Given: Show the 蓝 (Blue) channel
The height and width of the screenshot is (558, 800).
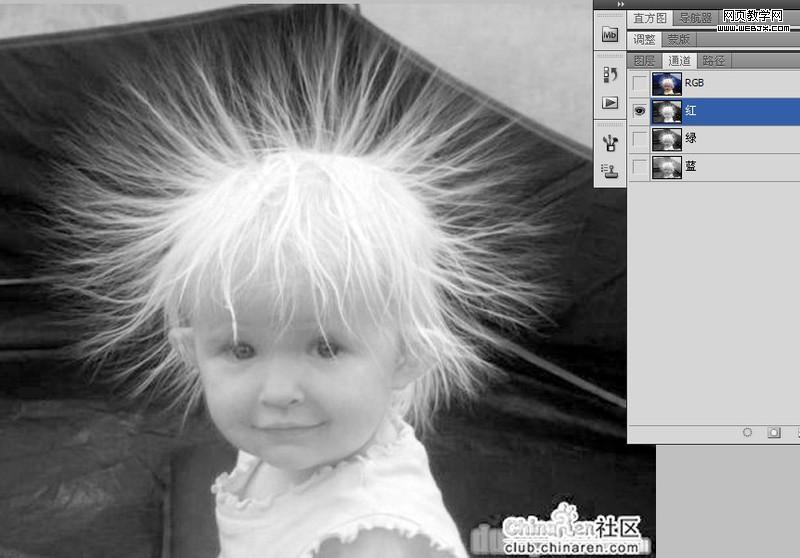Looking at the screenshot, I should (x=639, y=166).
